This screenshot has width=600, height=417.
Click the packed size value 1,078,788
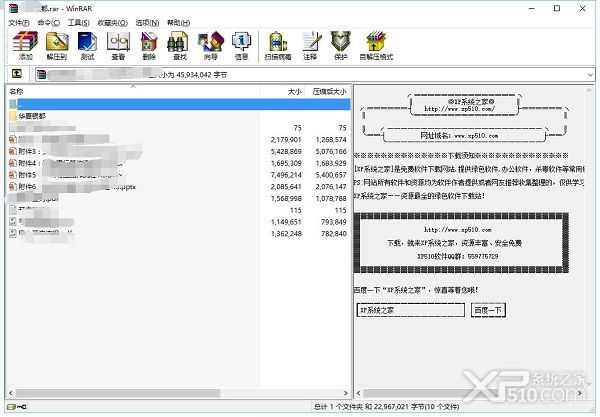pyautogui.click(x=331, y=199)
